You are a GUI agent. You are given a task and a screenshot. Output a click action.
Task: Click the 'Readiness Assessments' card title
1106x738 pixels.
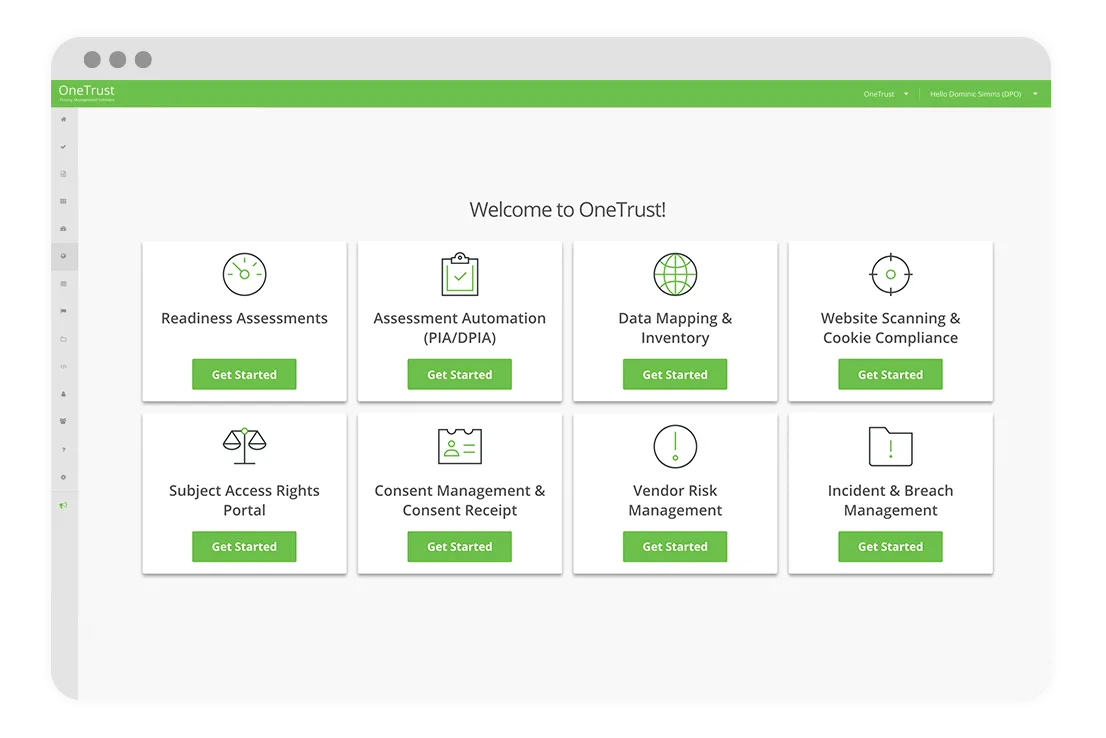coord(244,318)
